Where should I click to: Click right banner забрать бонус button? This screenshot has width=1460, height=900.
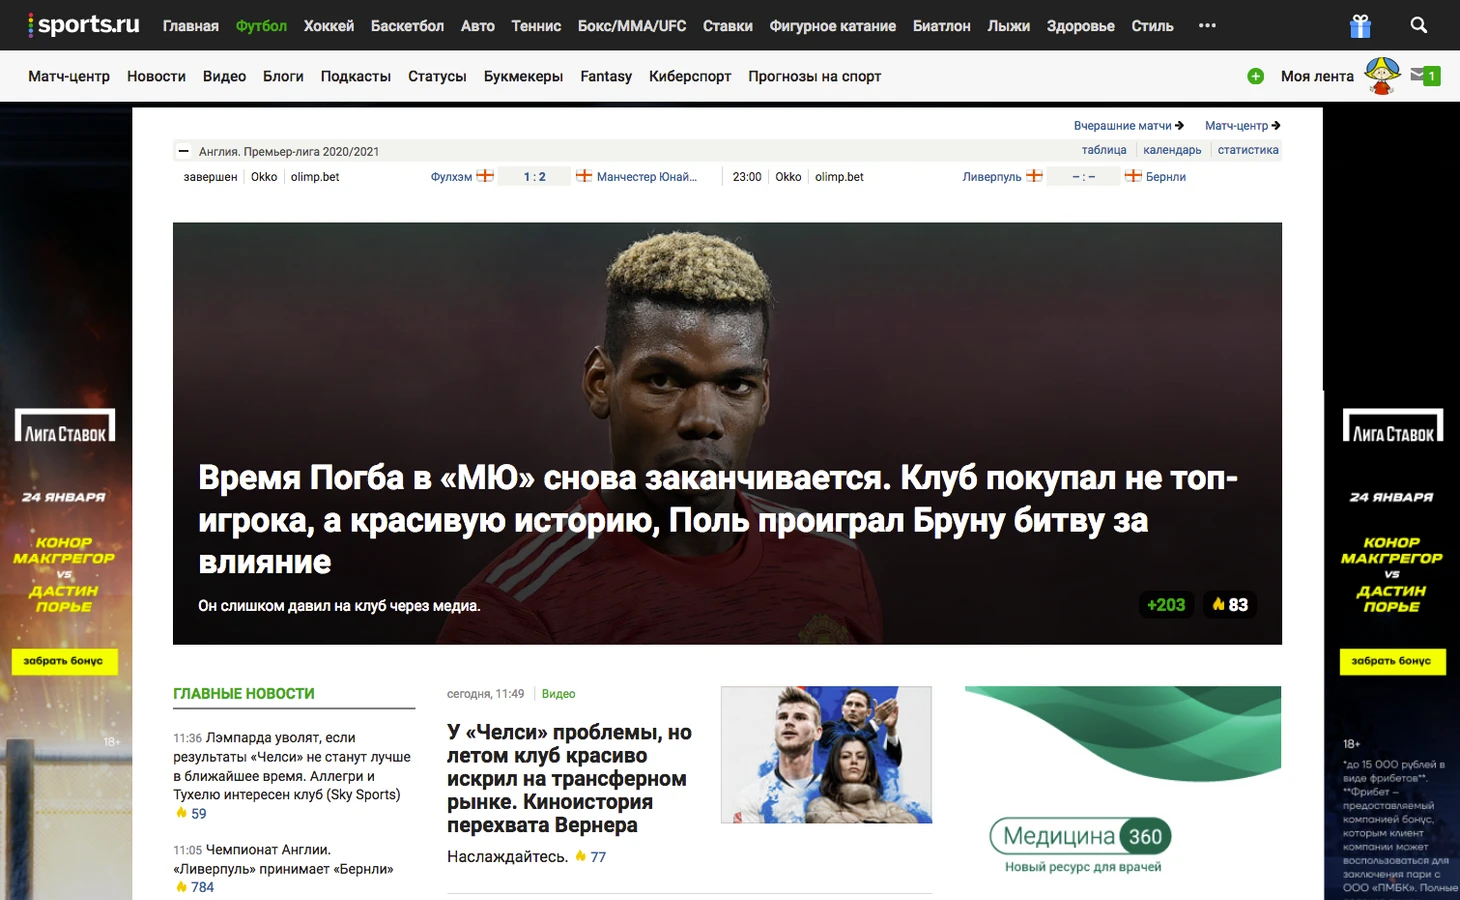pos(1392,661)
